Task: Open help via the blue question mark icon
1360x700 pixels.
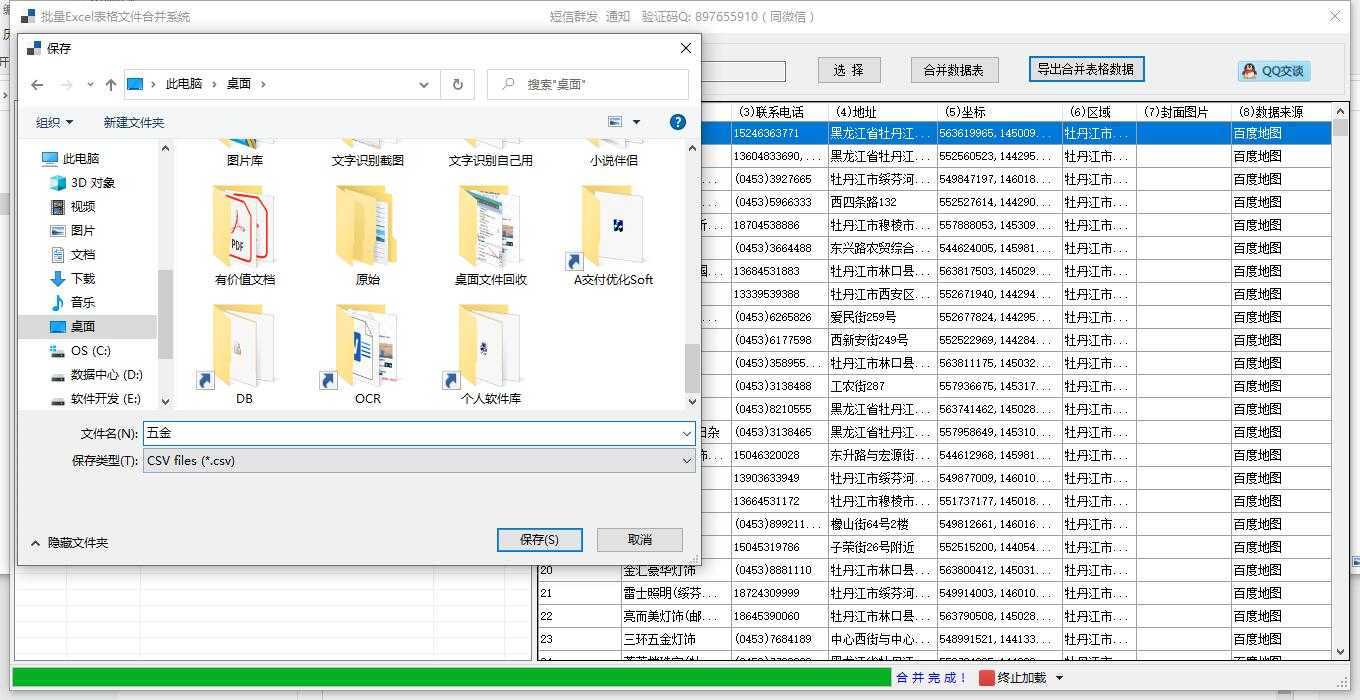Action: tap(678, 122)
